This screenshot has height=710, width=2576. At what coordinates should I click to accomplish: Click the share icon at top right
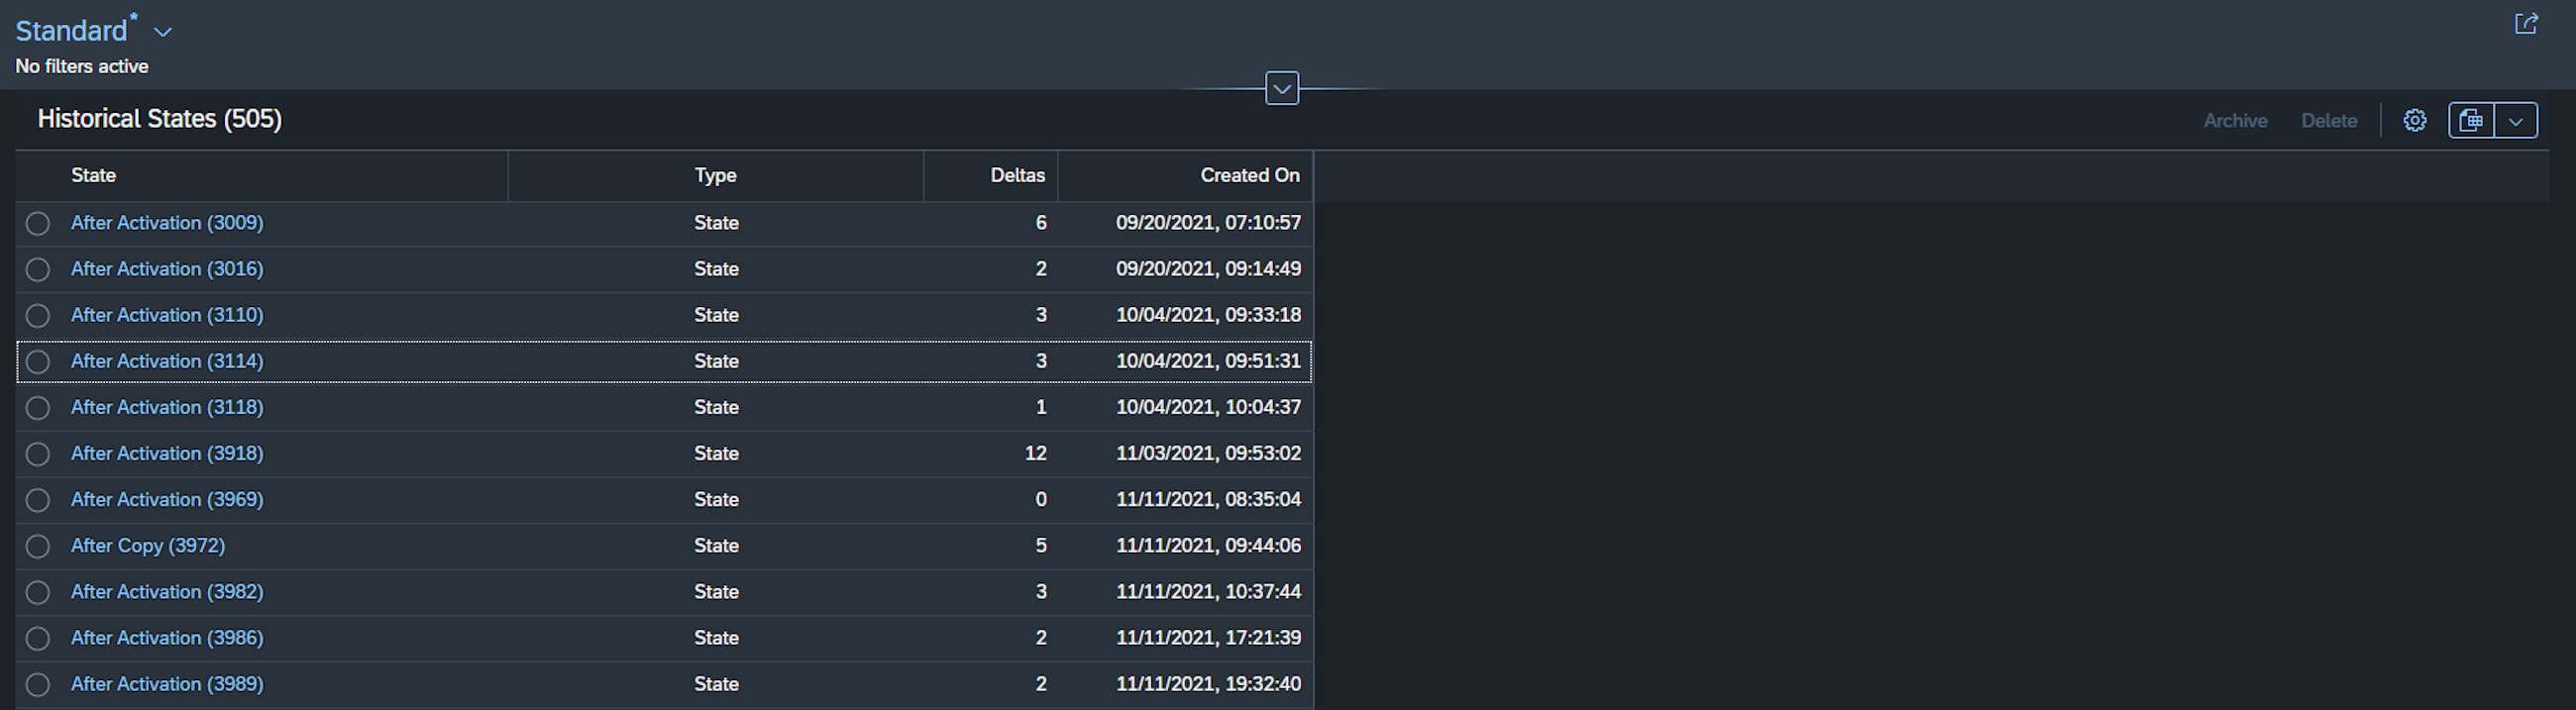pyautogui.click(x=2526, y=24)
